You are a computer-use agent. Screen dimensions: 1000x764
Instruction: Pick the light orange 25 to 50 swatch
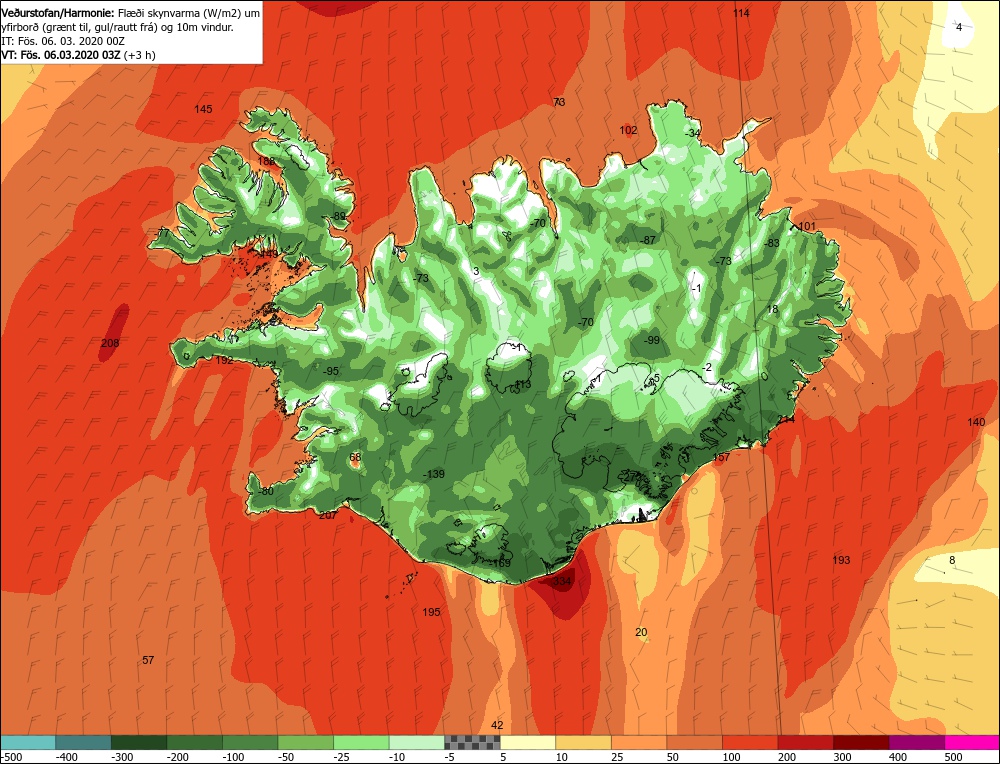click(638, 742)
